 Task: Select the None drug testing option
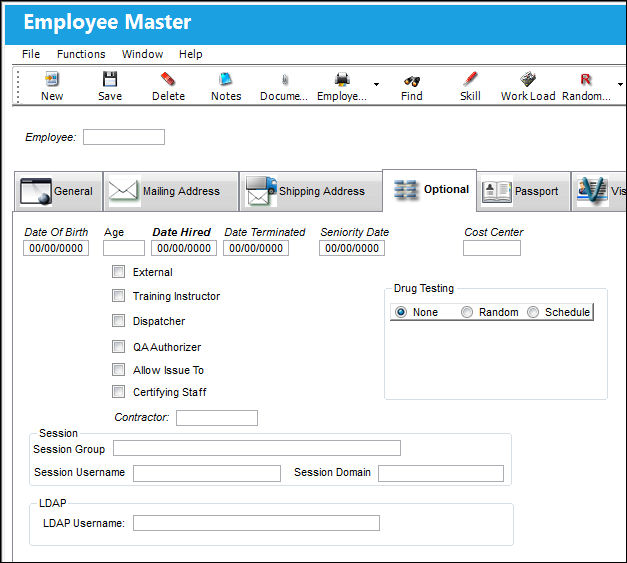coord(401,312)
